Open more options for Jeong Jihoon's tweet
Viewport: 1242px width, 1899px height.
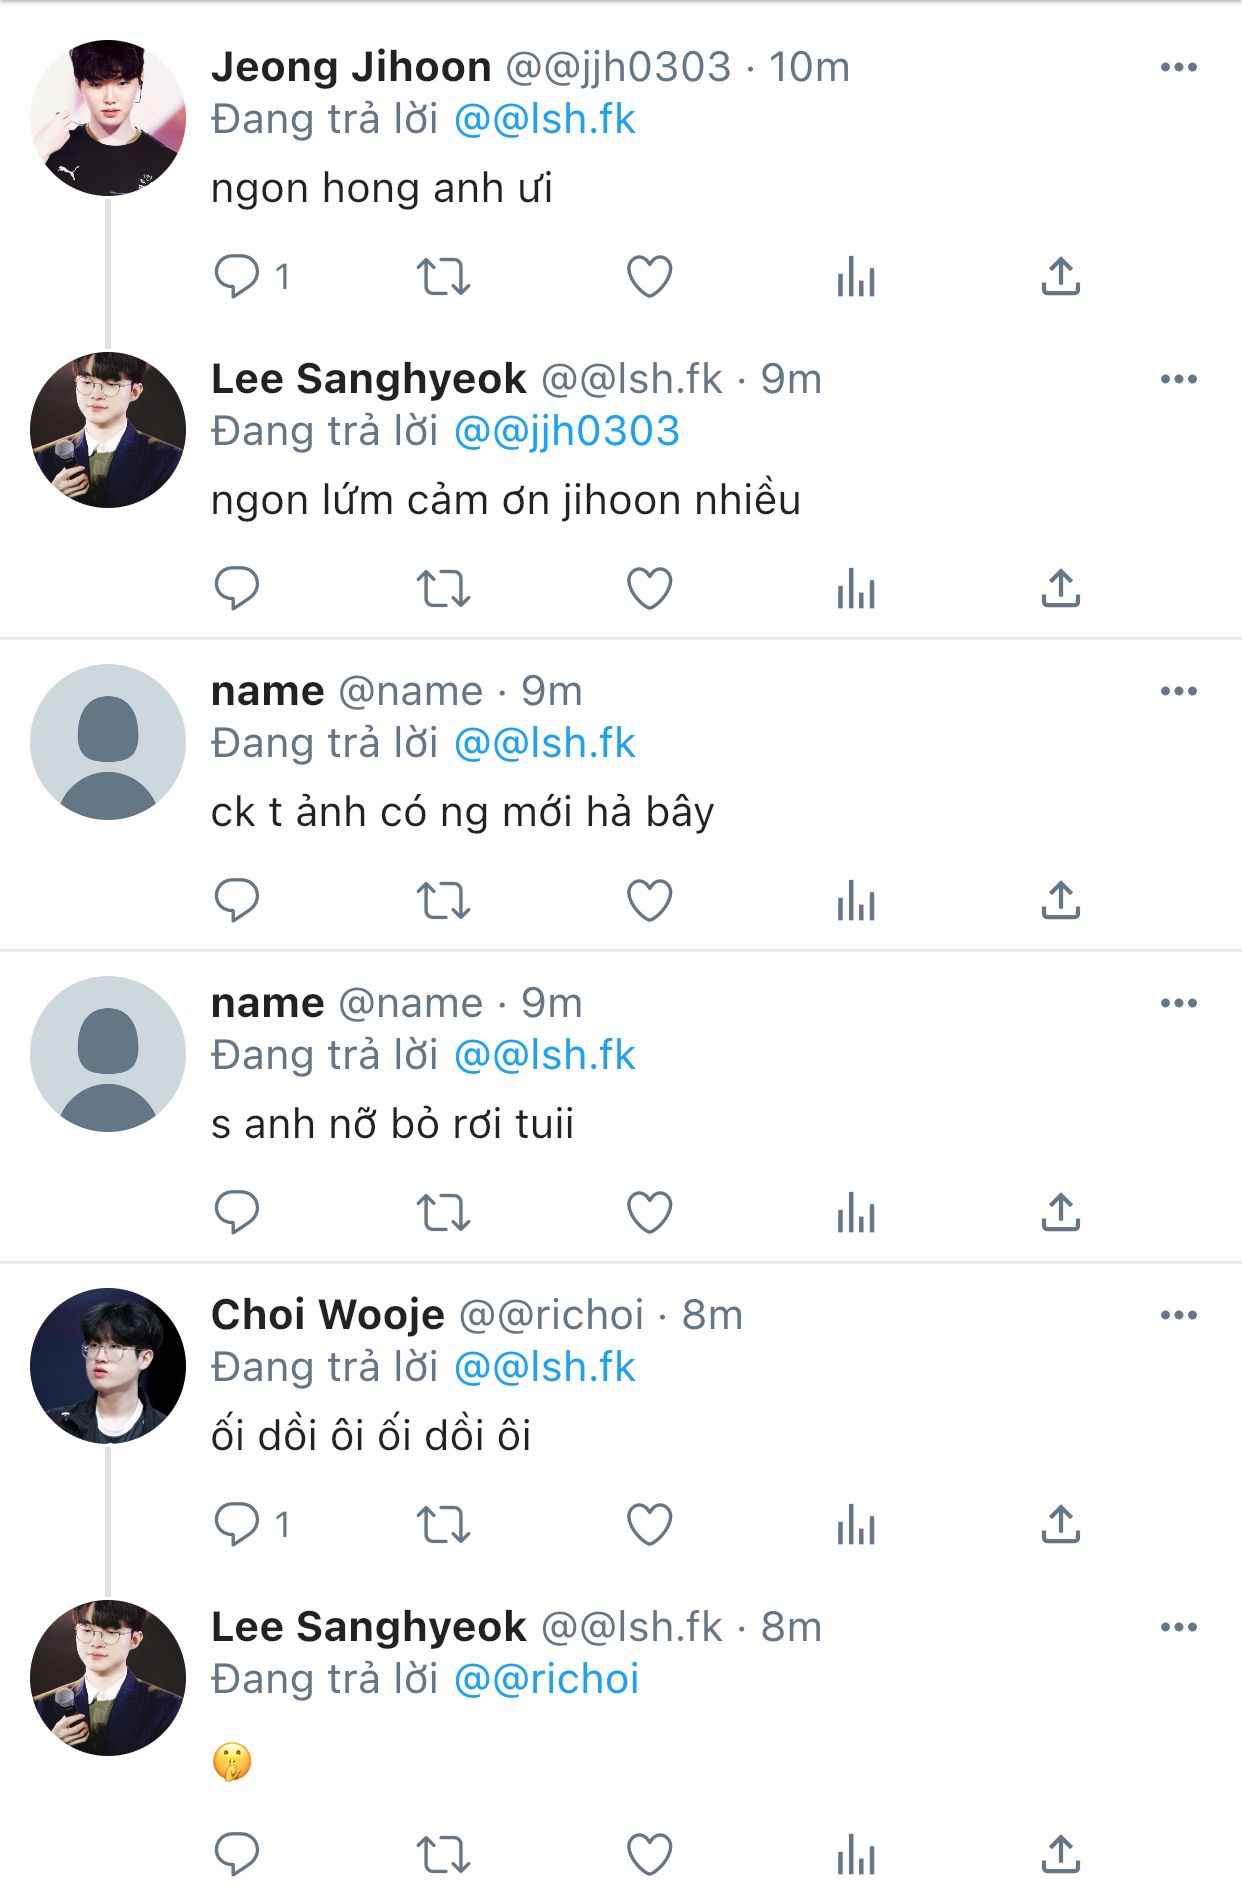pyautogui.click(x=1179, y=68)
